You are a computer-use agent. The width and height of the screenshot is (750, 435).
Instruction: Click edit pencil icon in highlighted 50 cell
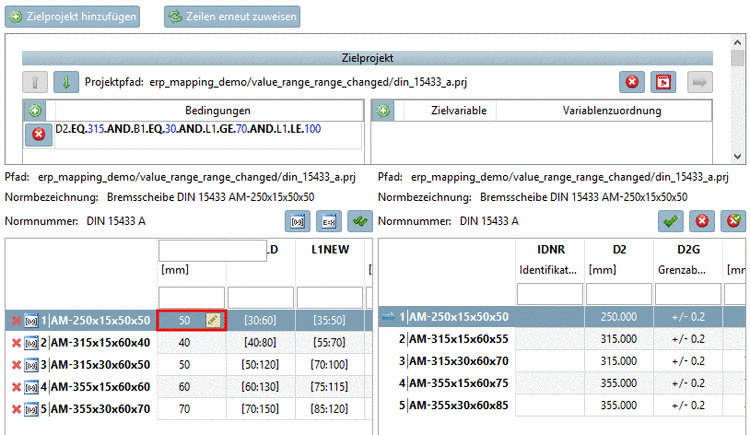click(x=213, y=320)
